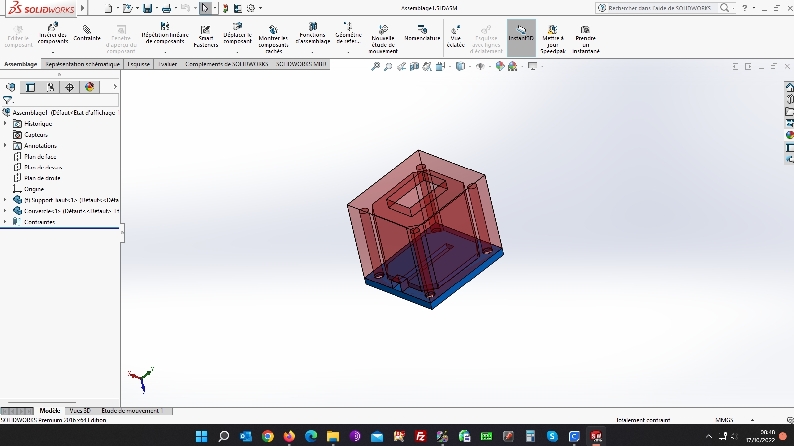The width and height of the screenshot is (794, 446).
Task: Switch to the Evaluer ribbon tab
Action: [167, 63]
